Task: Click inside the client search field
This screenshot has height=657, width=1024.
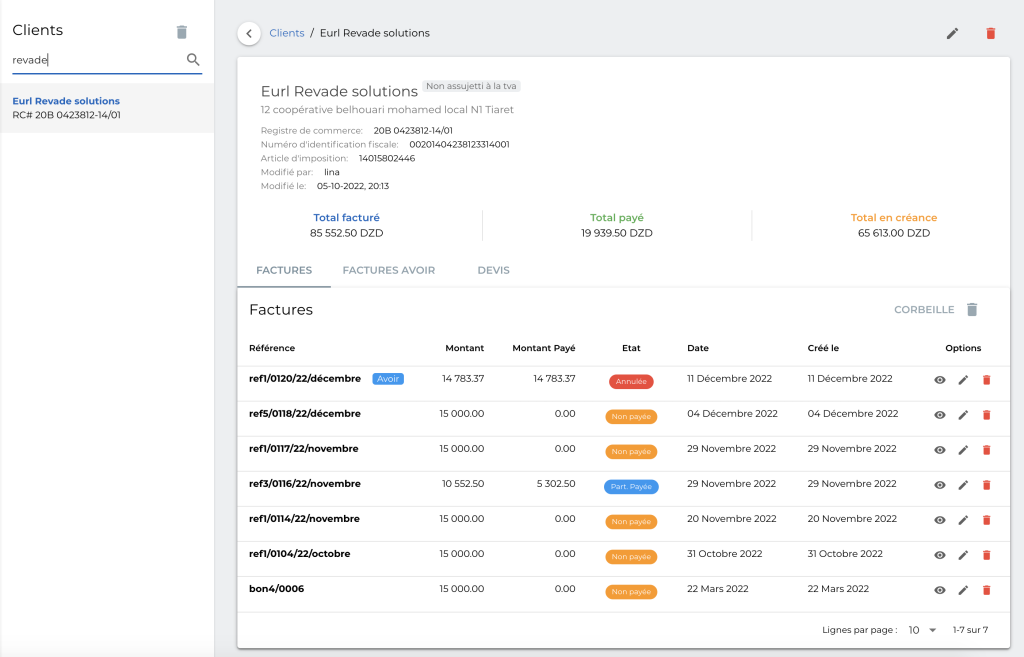Action: coord(90,60)
